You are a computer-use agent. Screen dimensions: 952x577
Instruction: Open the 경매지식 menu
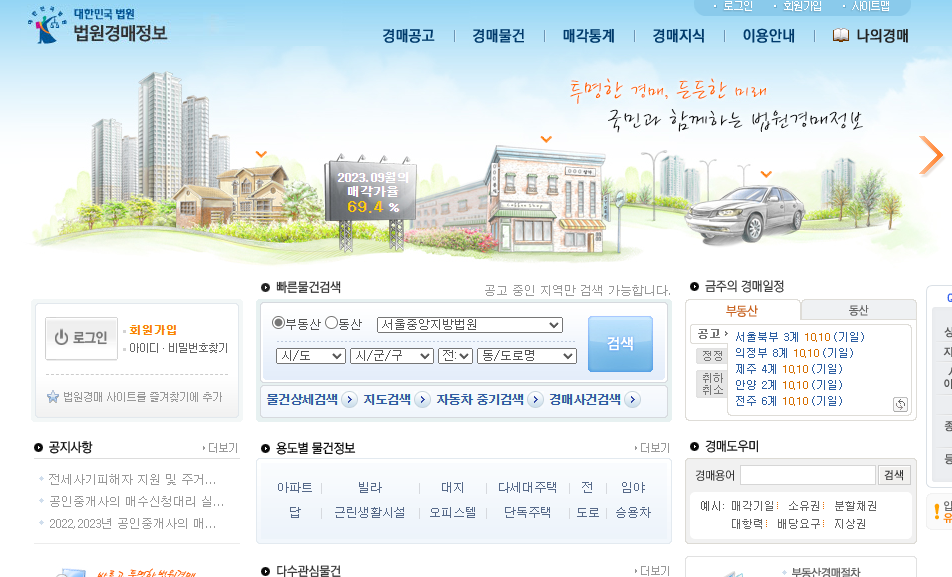click(678, 36)
